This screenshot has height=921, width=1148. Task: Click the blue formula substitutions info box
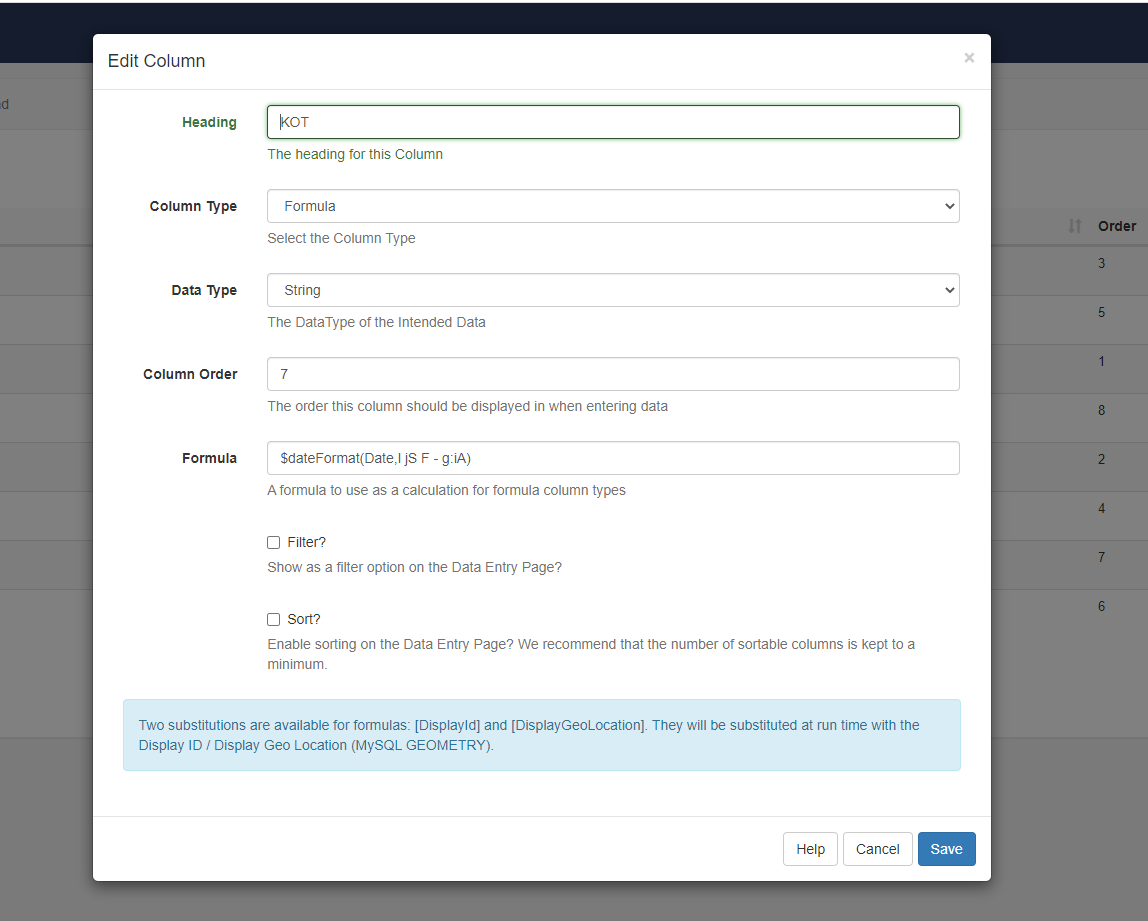(x=541, y=735)
